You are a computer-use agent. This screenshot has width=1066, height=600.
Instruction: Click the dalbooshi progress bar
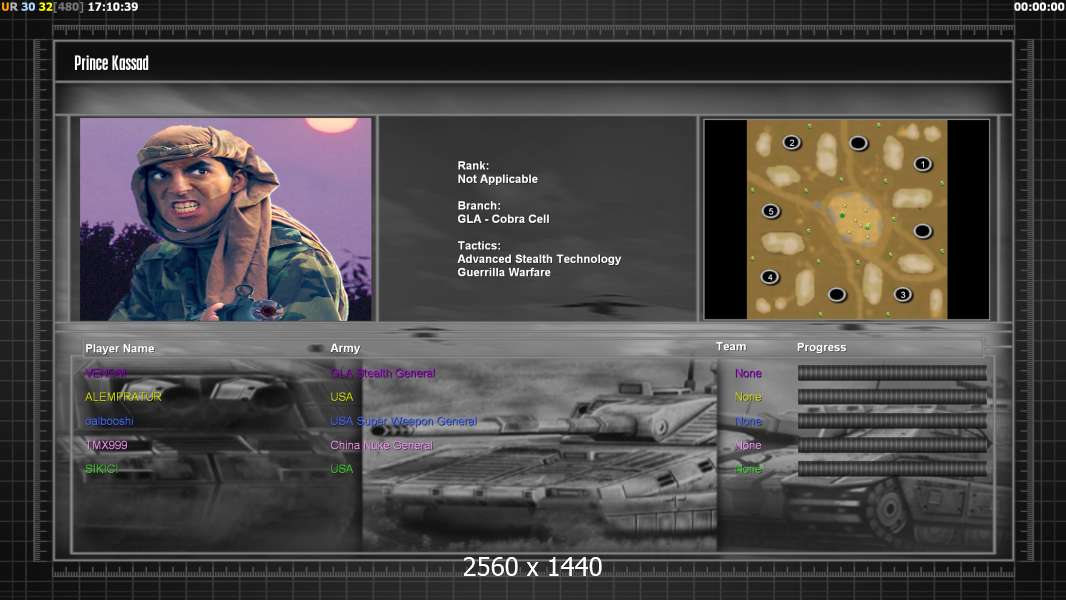point(892,421)
